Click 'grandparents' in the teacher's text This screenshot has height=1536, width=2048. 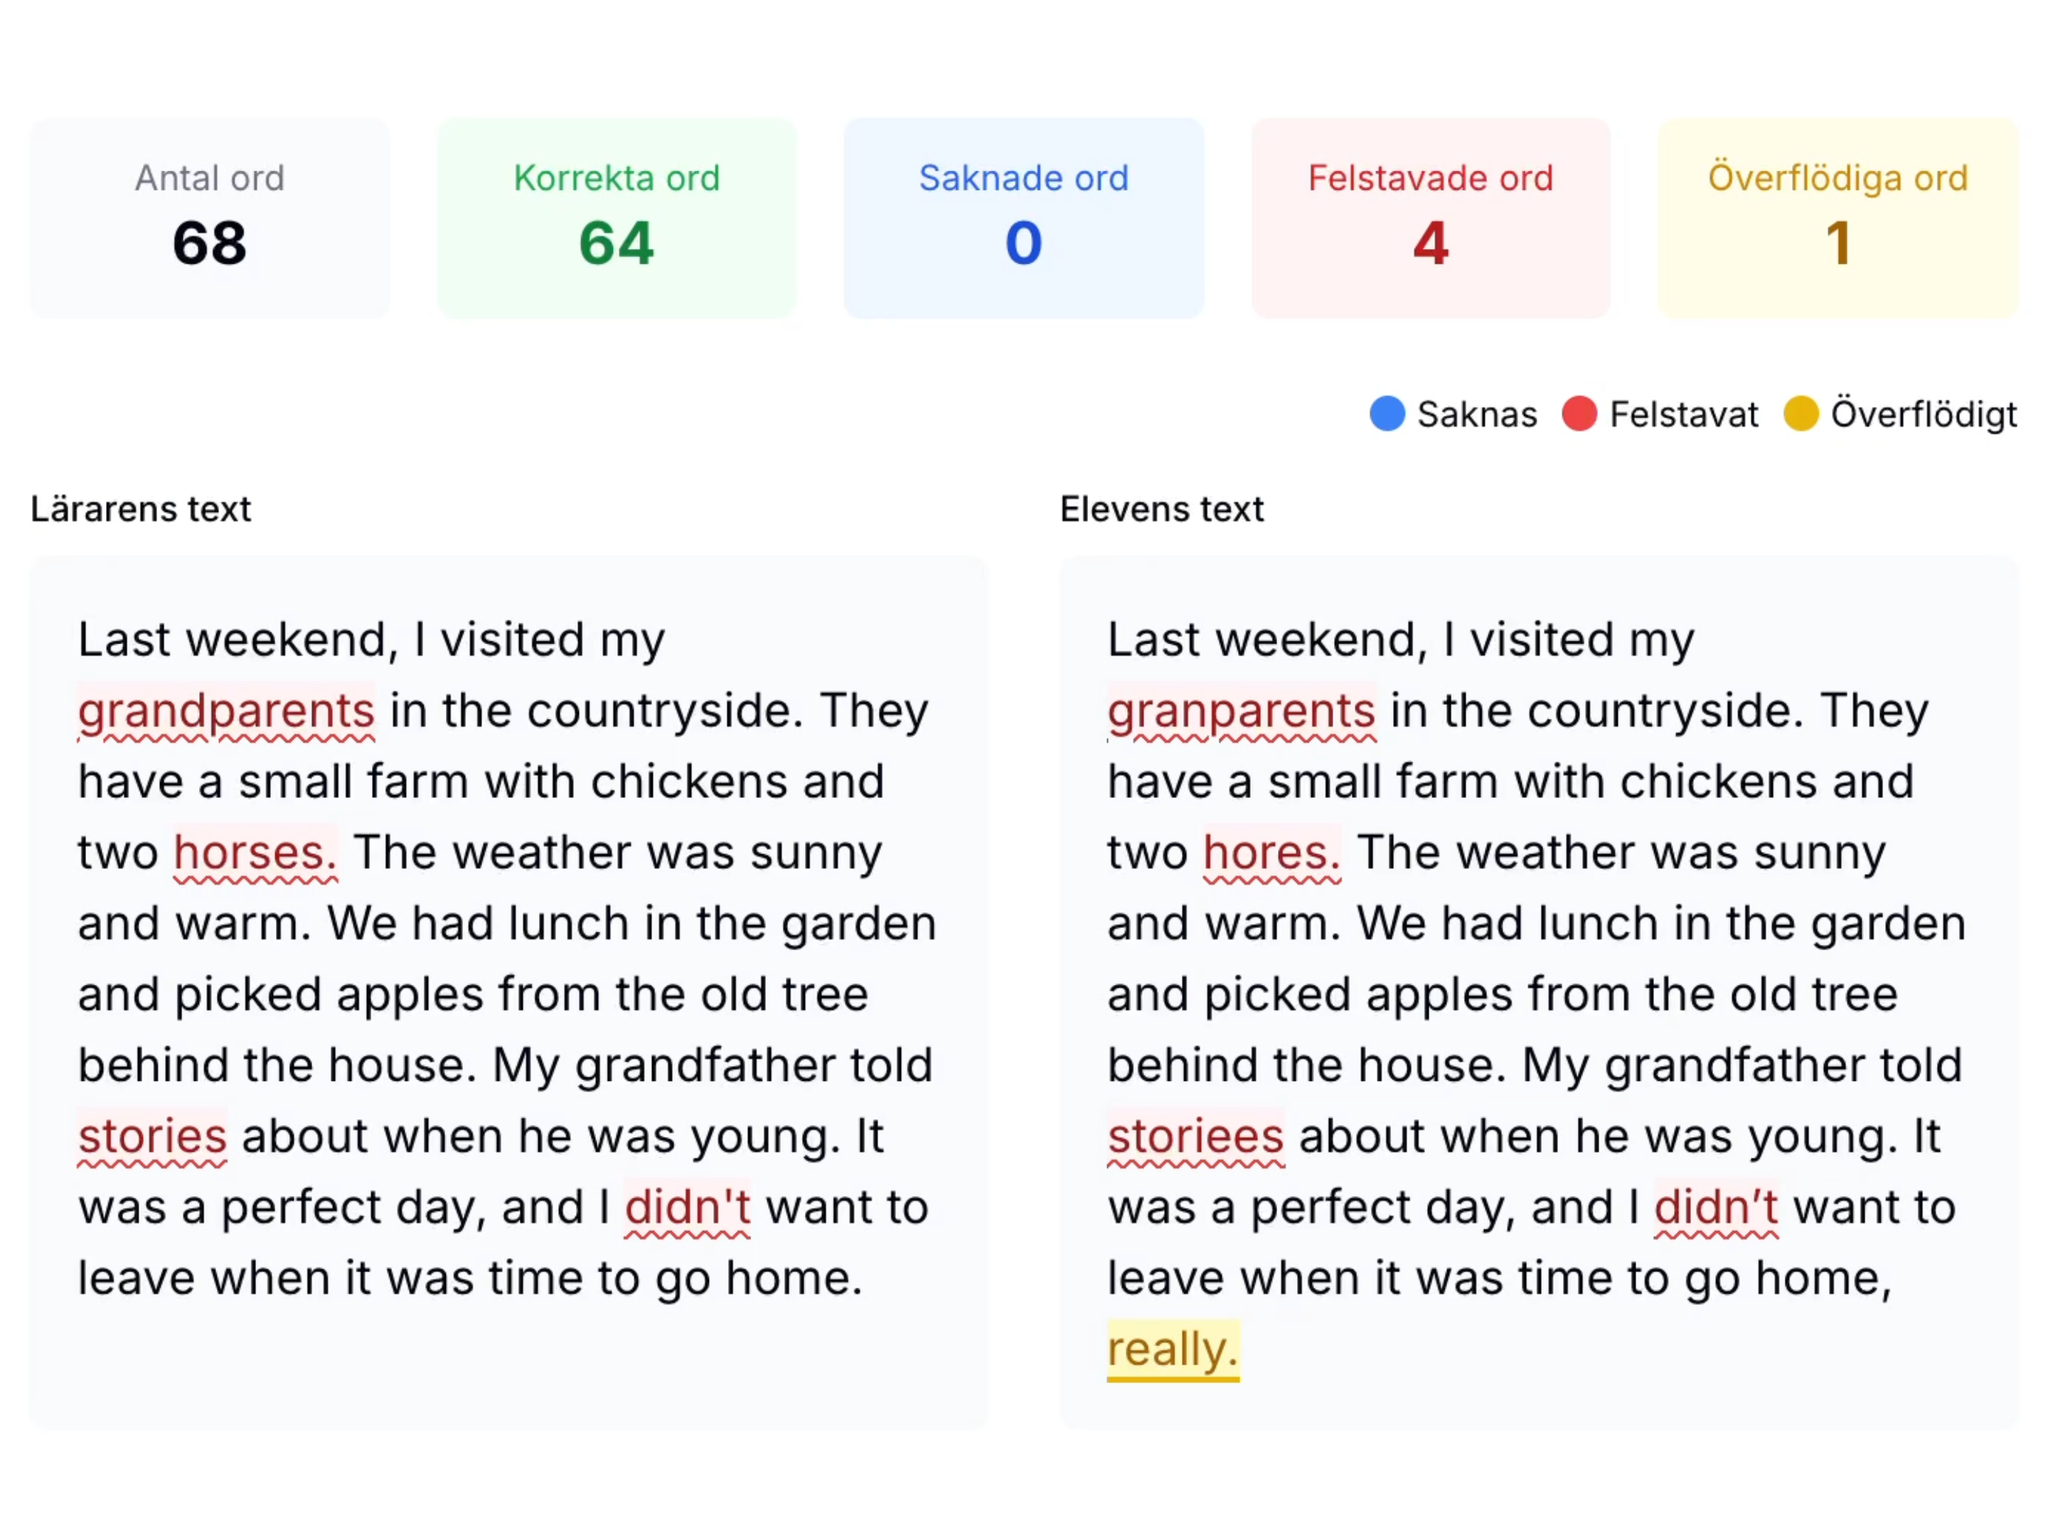(x=226, y=711)
